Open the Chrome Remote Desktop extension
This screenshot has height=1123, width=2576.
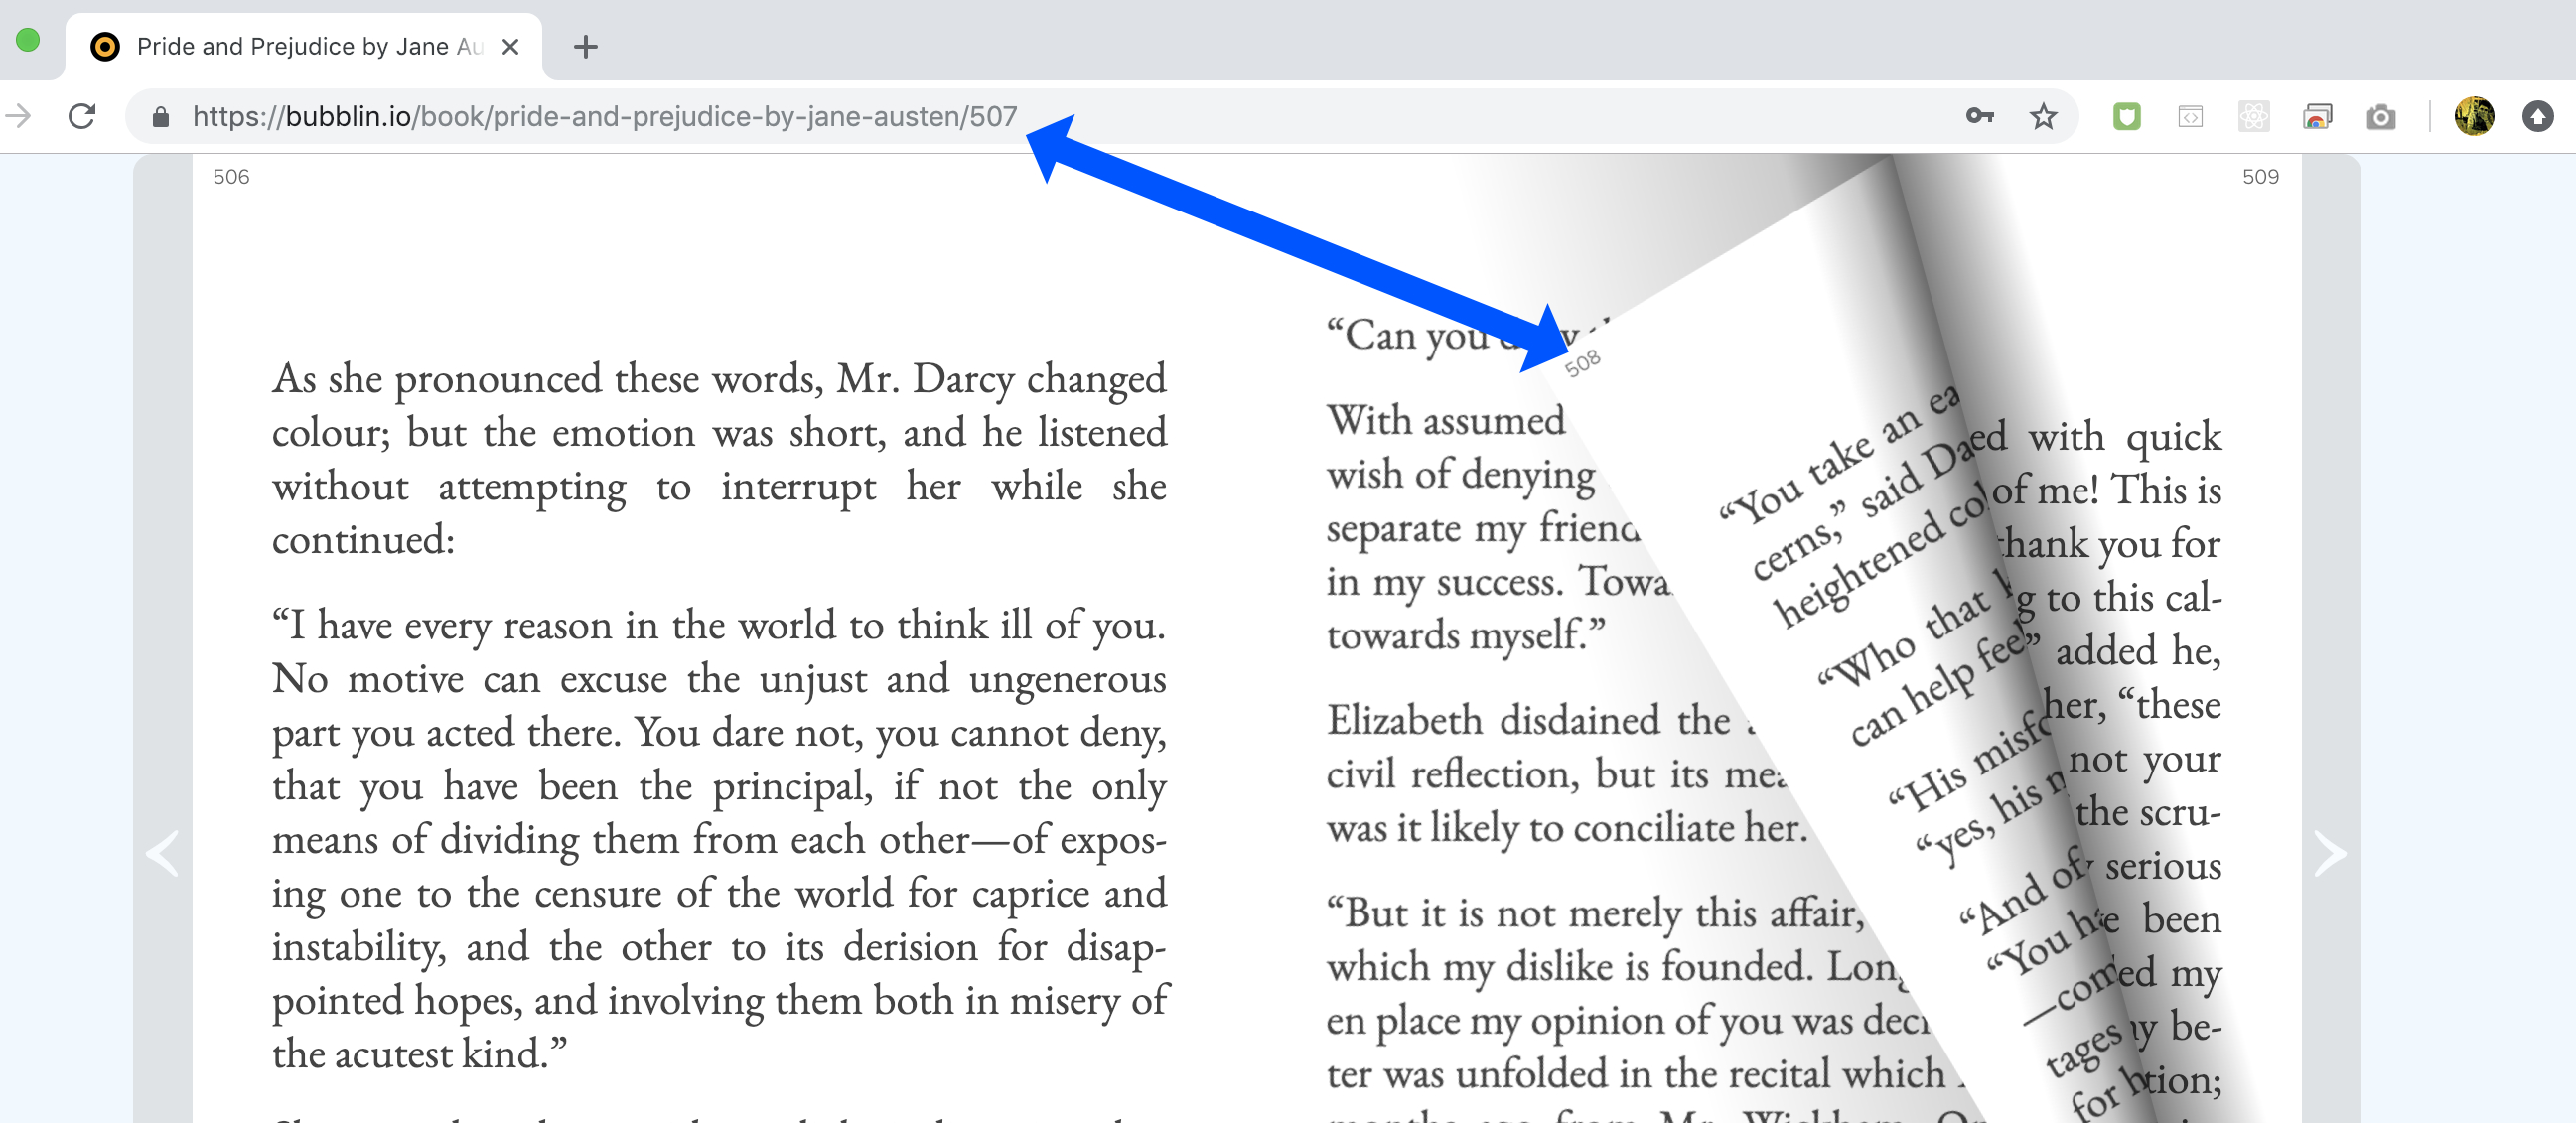2317,116
